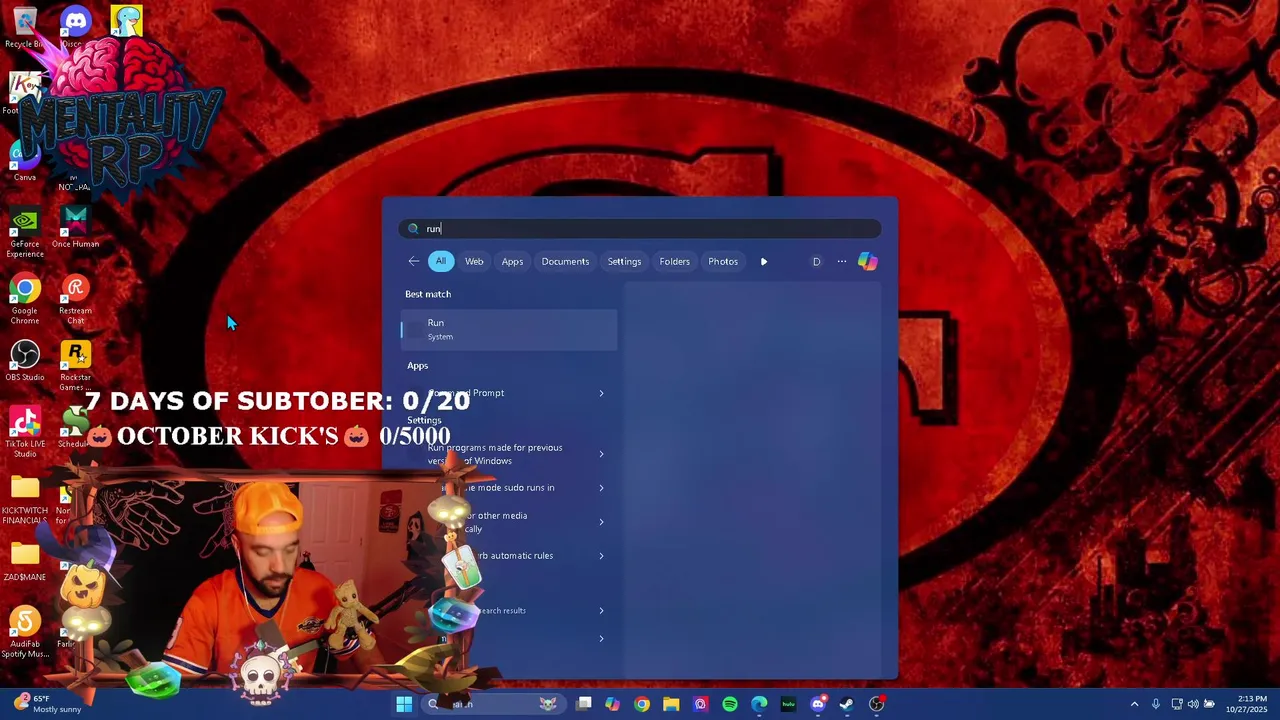Switch to the Folders search tab
Image resolution: width=1280 pixels, height=720 pixels.
click(x=674, y=262)
